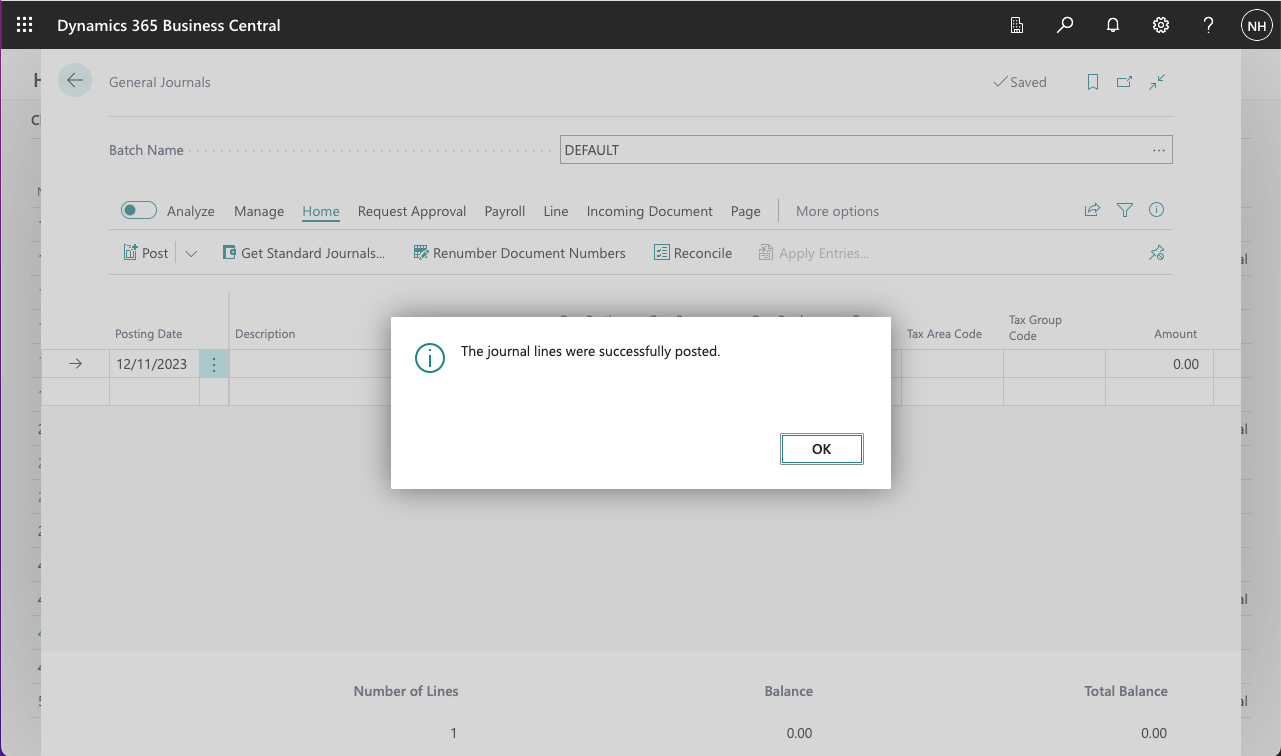Pin the action bar using the pin icon

[x=1157, y=253]
